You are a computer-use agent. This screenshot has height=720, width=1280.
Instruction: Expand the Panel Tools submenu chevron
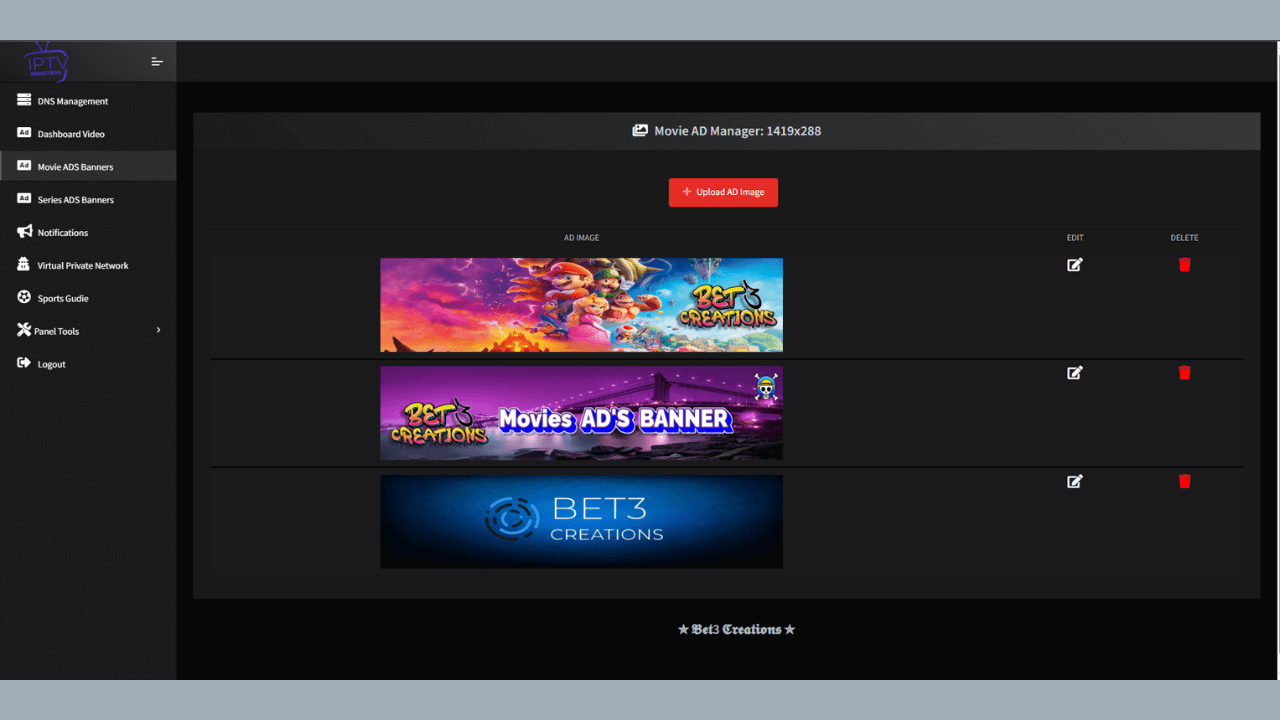[x=158, y=330]
